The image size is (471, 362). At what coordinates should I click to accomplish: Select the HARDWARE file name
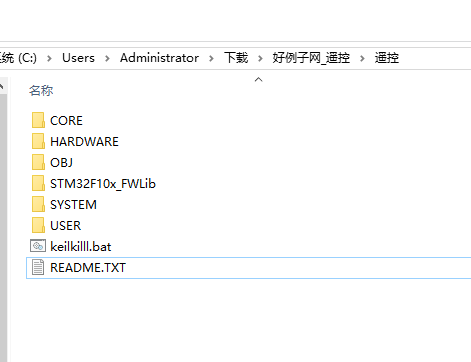pyautogui.click(x=84, y=142)
